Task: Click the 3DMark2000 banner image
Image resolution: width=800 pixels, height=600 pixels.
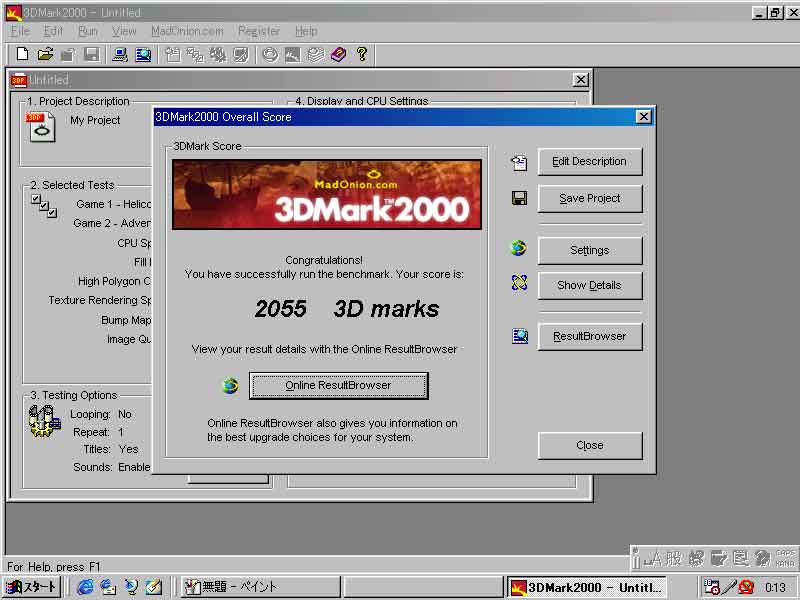Action: tap(327, 194)
